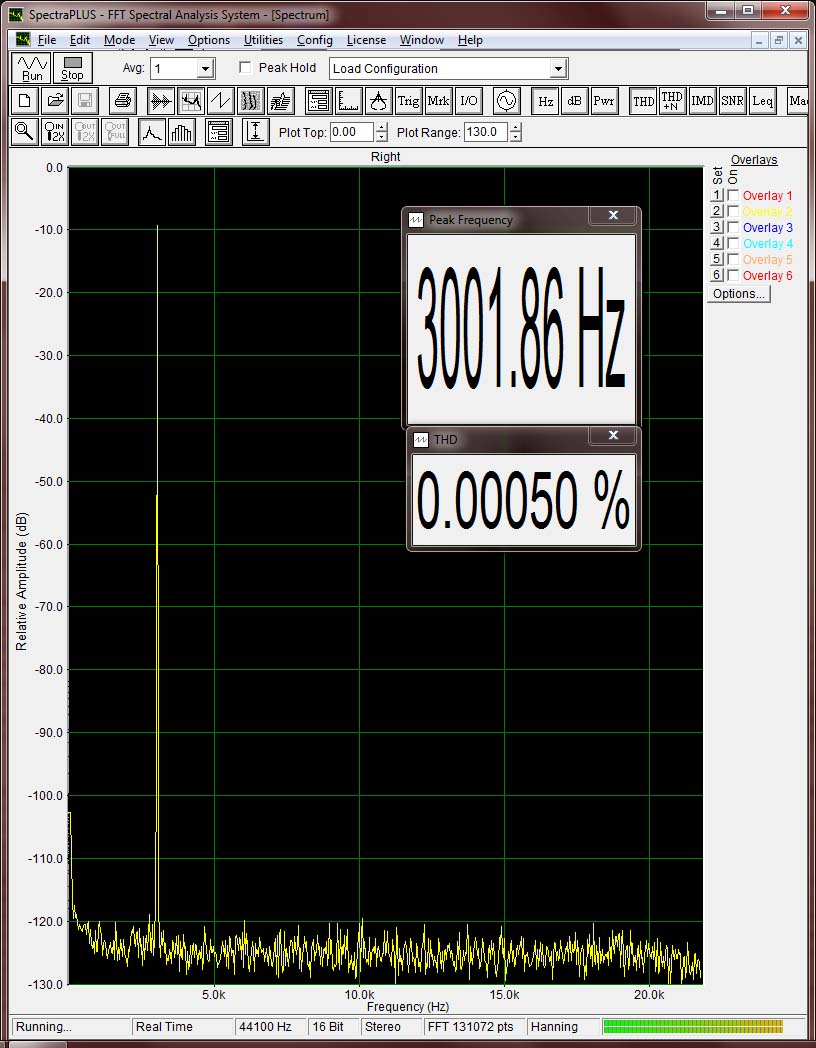Open the IMD measurement tool
This screenshot has width=816, height=1048.
pos(702,101)
